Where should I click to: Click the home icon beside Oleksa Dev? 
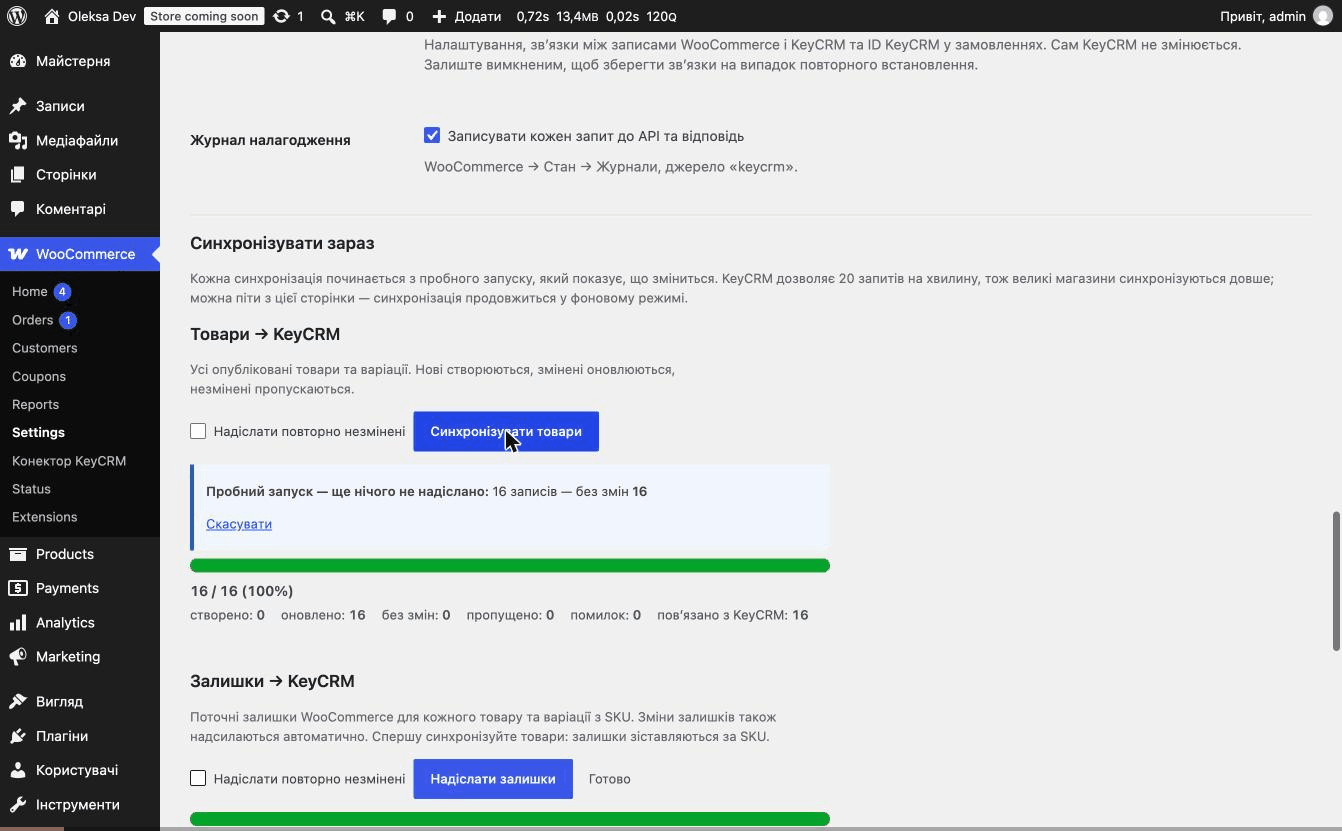pyautogui.click(x=52, y=16)
